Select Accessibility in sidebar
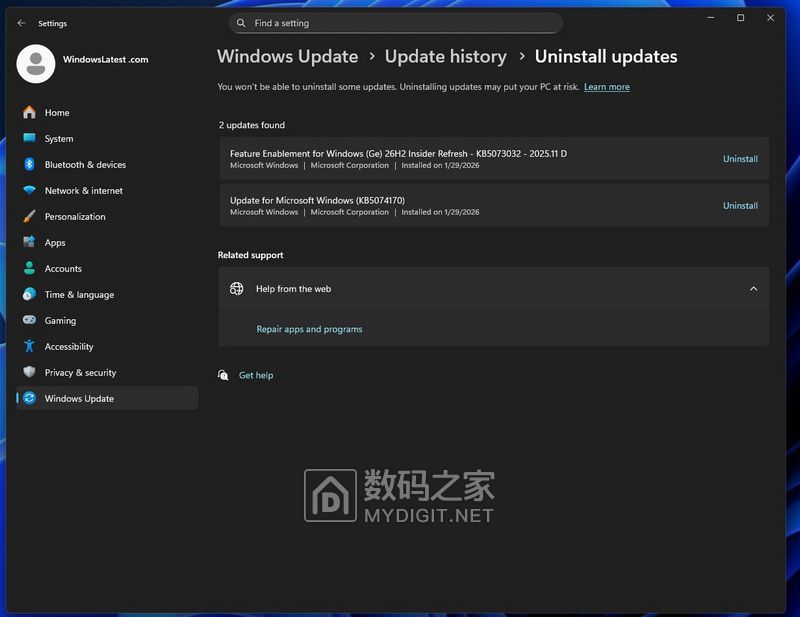 pyautogui.click(x=107, y=347)
